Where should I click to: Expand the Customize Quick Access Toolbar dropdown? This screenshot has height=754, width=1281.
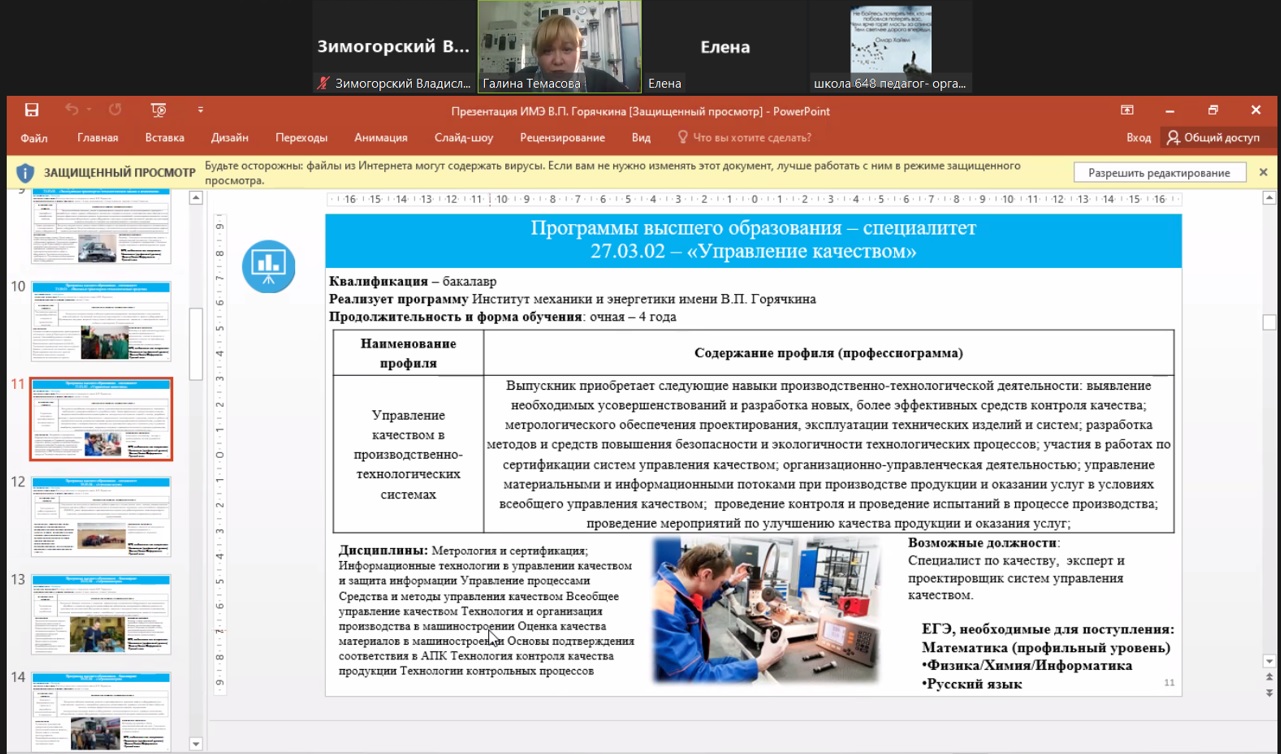200,110
